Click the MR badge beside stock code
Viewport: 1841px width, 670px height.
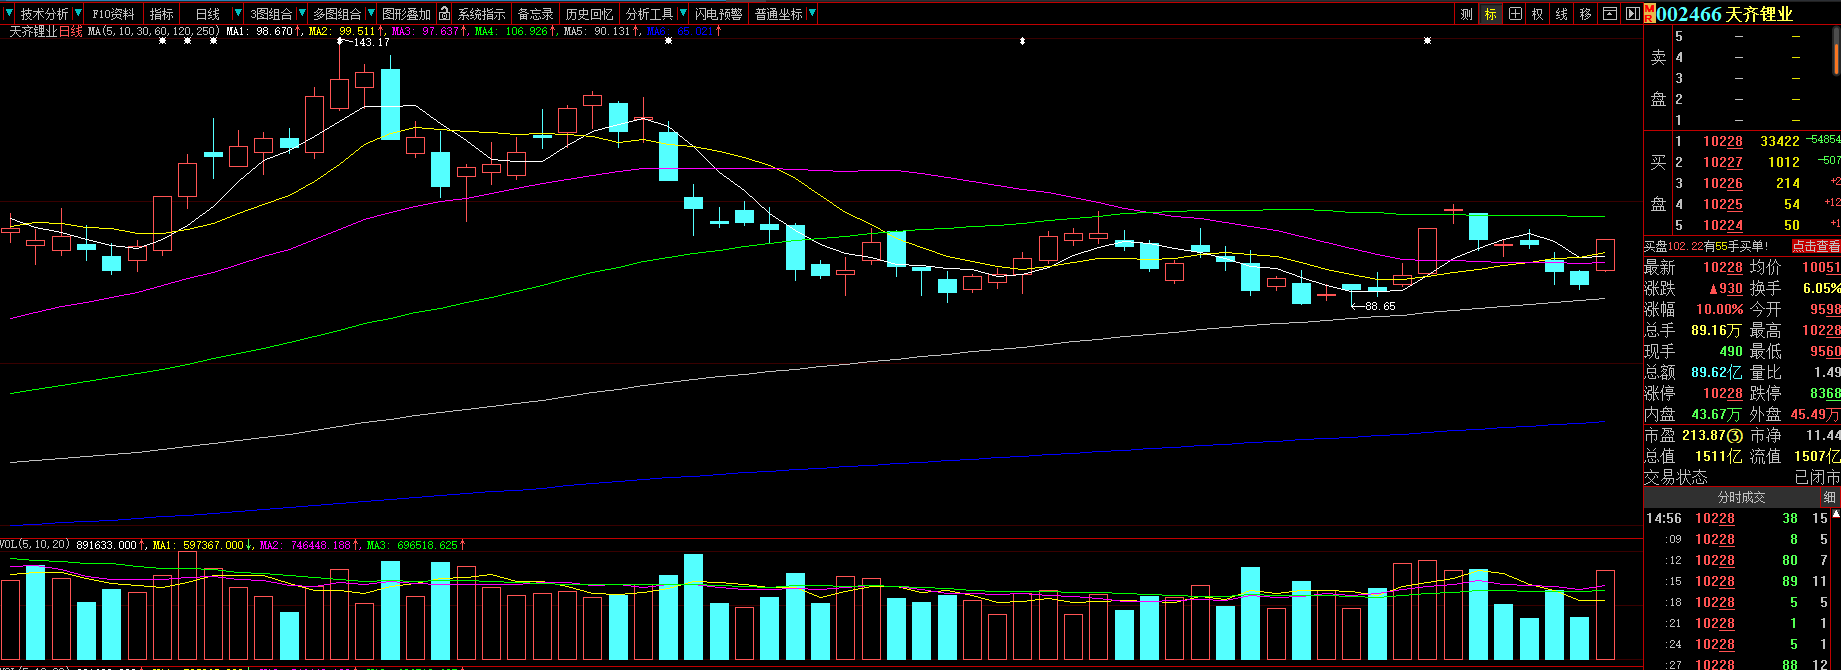(x=1649, y=13)
